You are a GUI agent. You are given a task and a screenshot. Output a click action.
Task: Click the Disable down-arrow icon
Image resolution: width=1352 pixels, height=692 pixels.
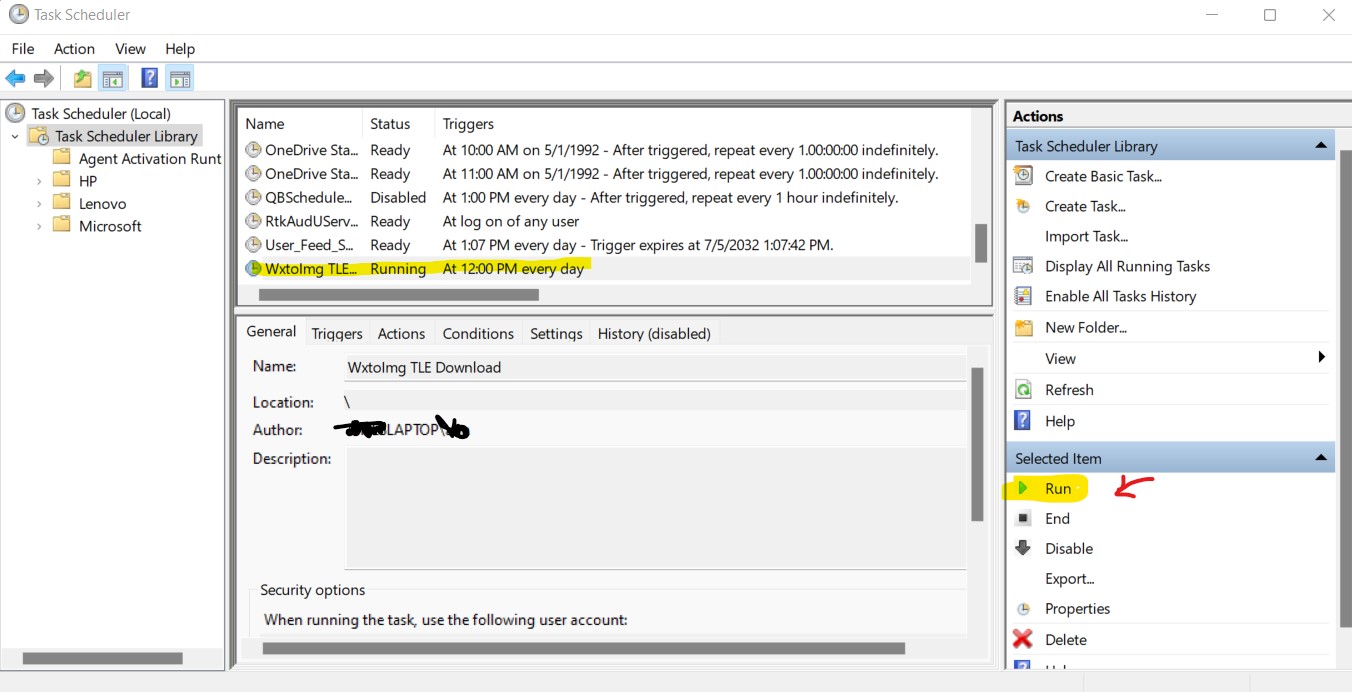[1022, 548]
